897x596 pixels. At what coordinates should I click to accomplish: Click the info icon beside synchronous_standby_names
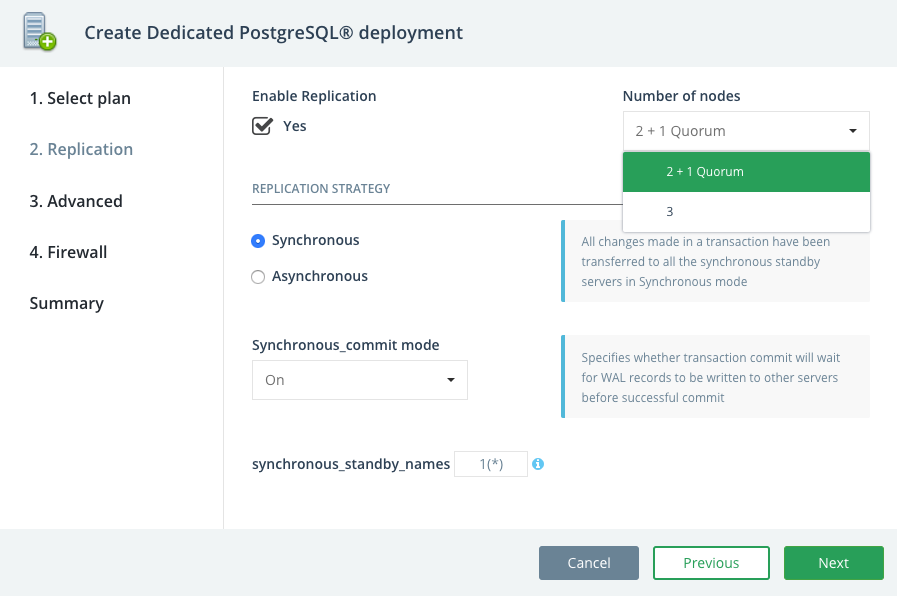538,464
